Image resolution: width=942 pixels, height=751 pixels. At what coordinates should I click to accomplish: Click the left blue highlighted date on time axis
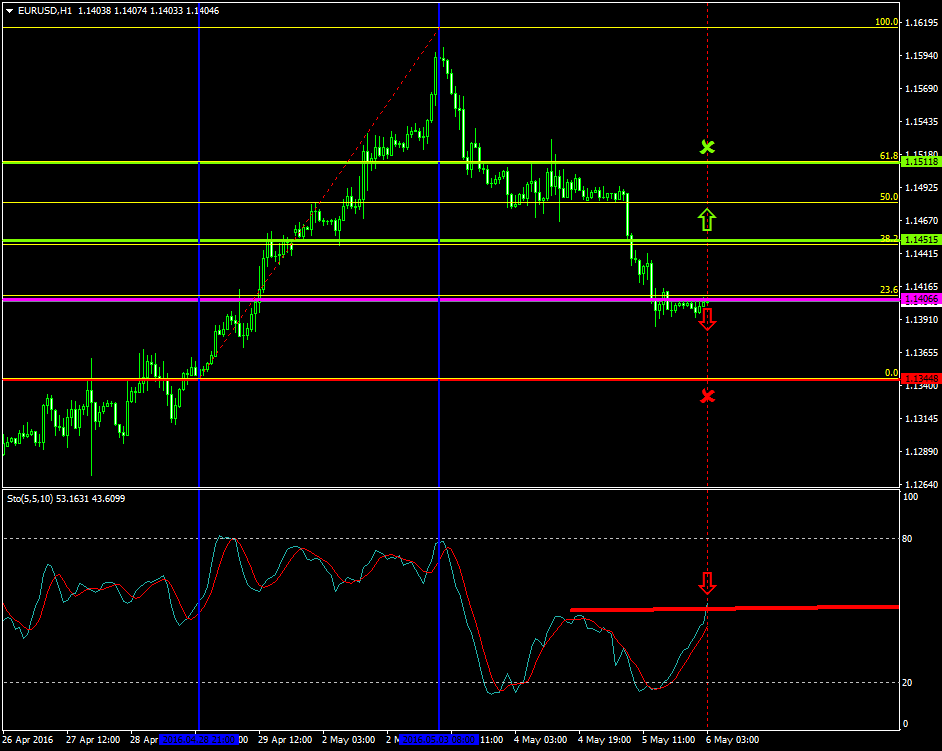[x=200, y=740]
